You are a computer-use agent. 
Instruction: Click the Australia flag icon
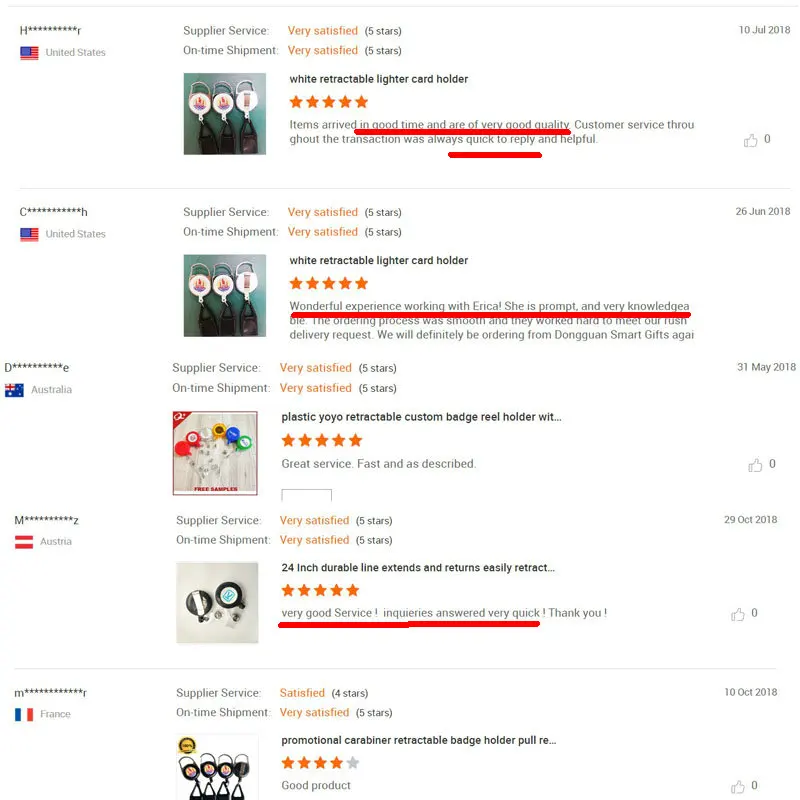14,390
